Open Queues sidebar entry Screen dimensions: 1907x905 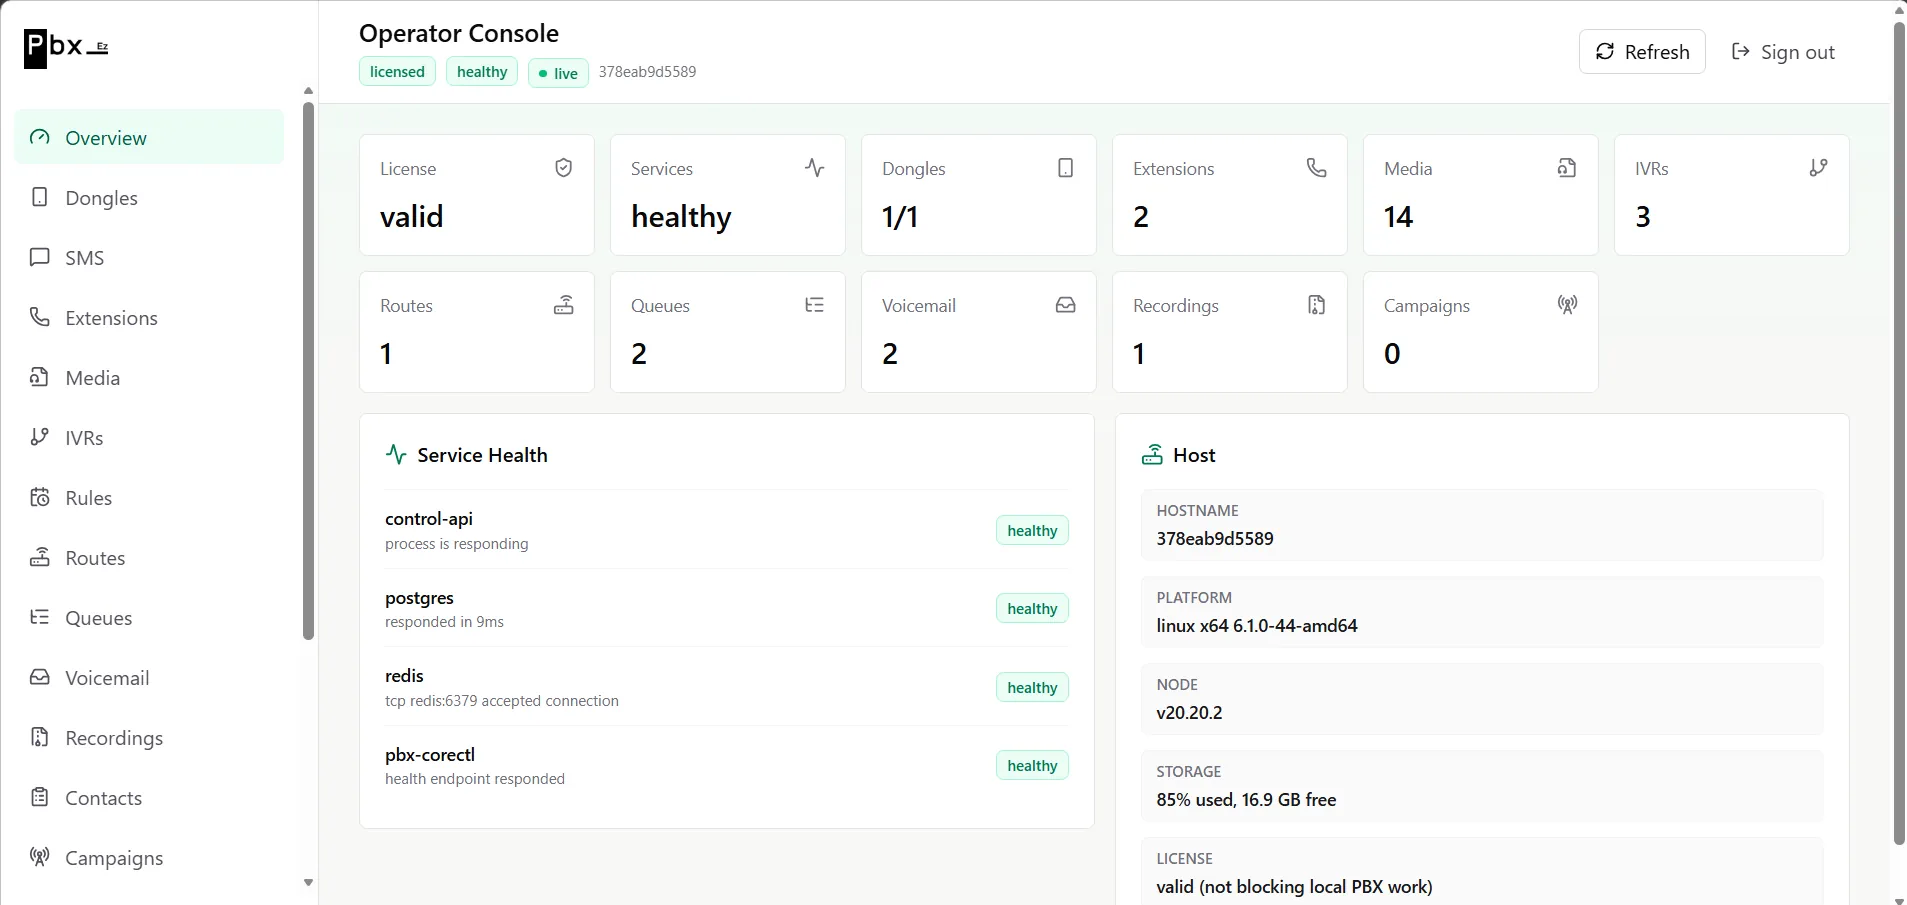coord(149,617)
